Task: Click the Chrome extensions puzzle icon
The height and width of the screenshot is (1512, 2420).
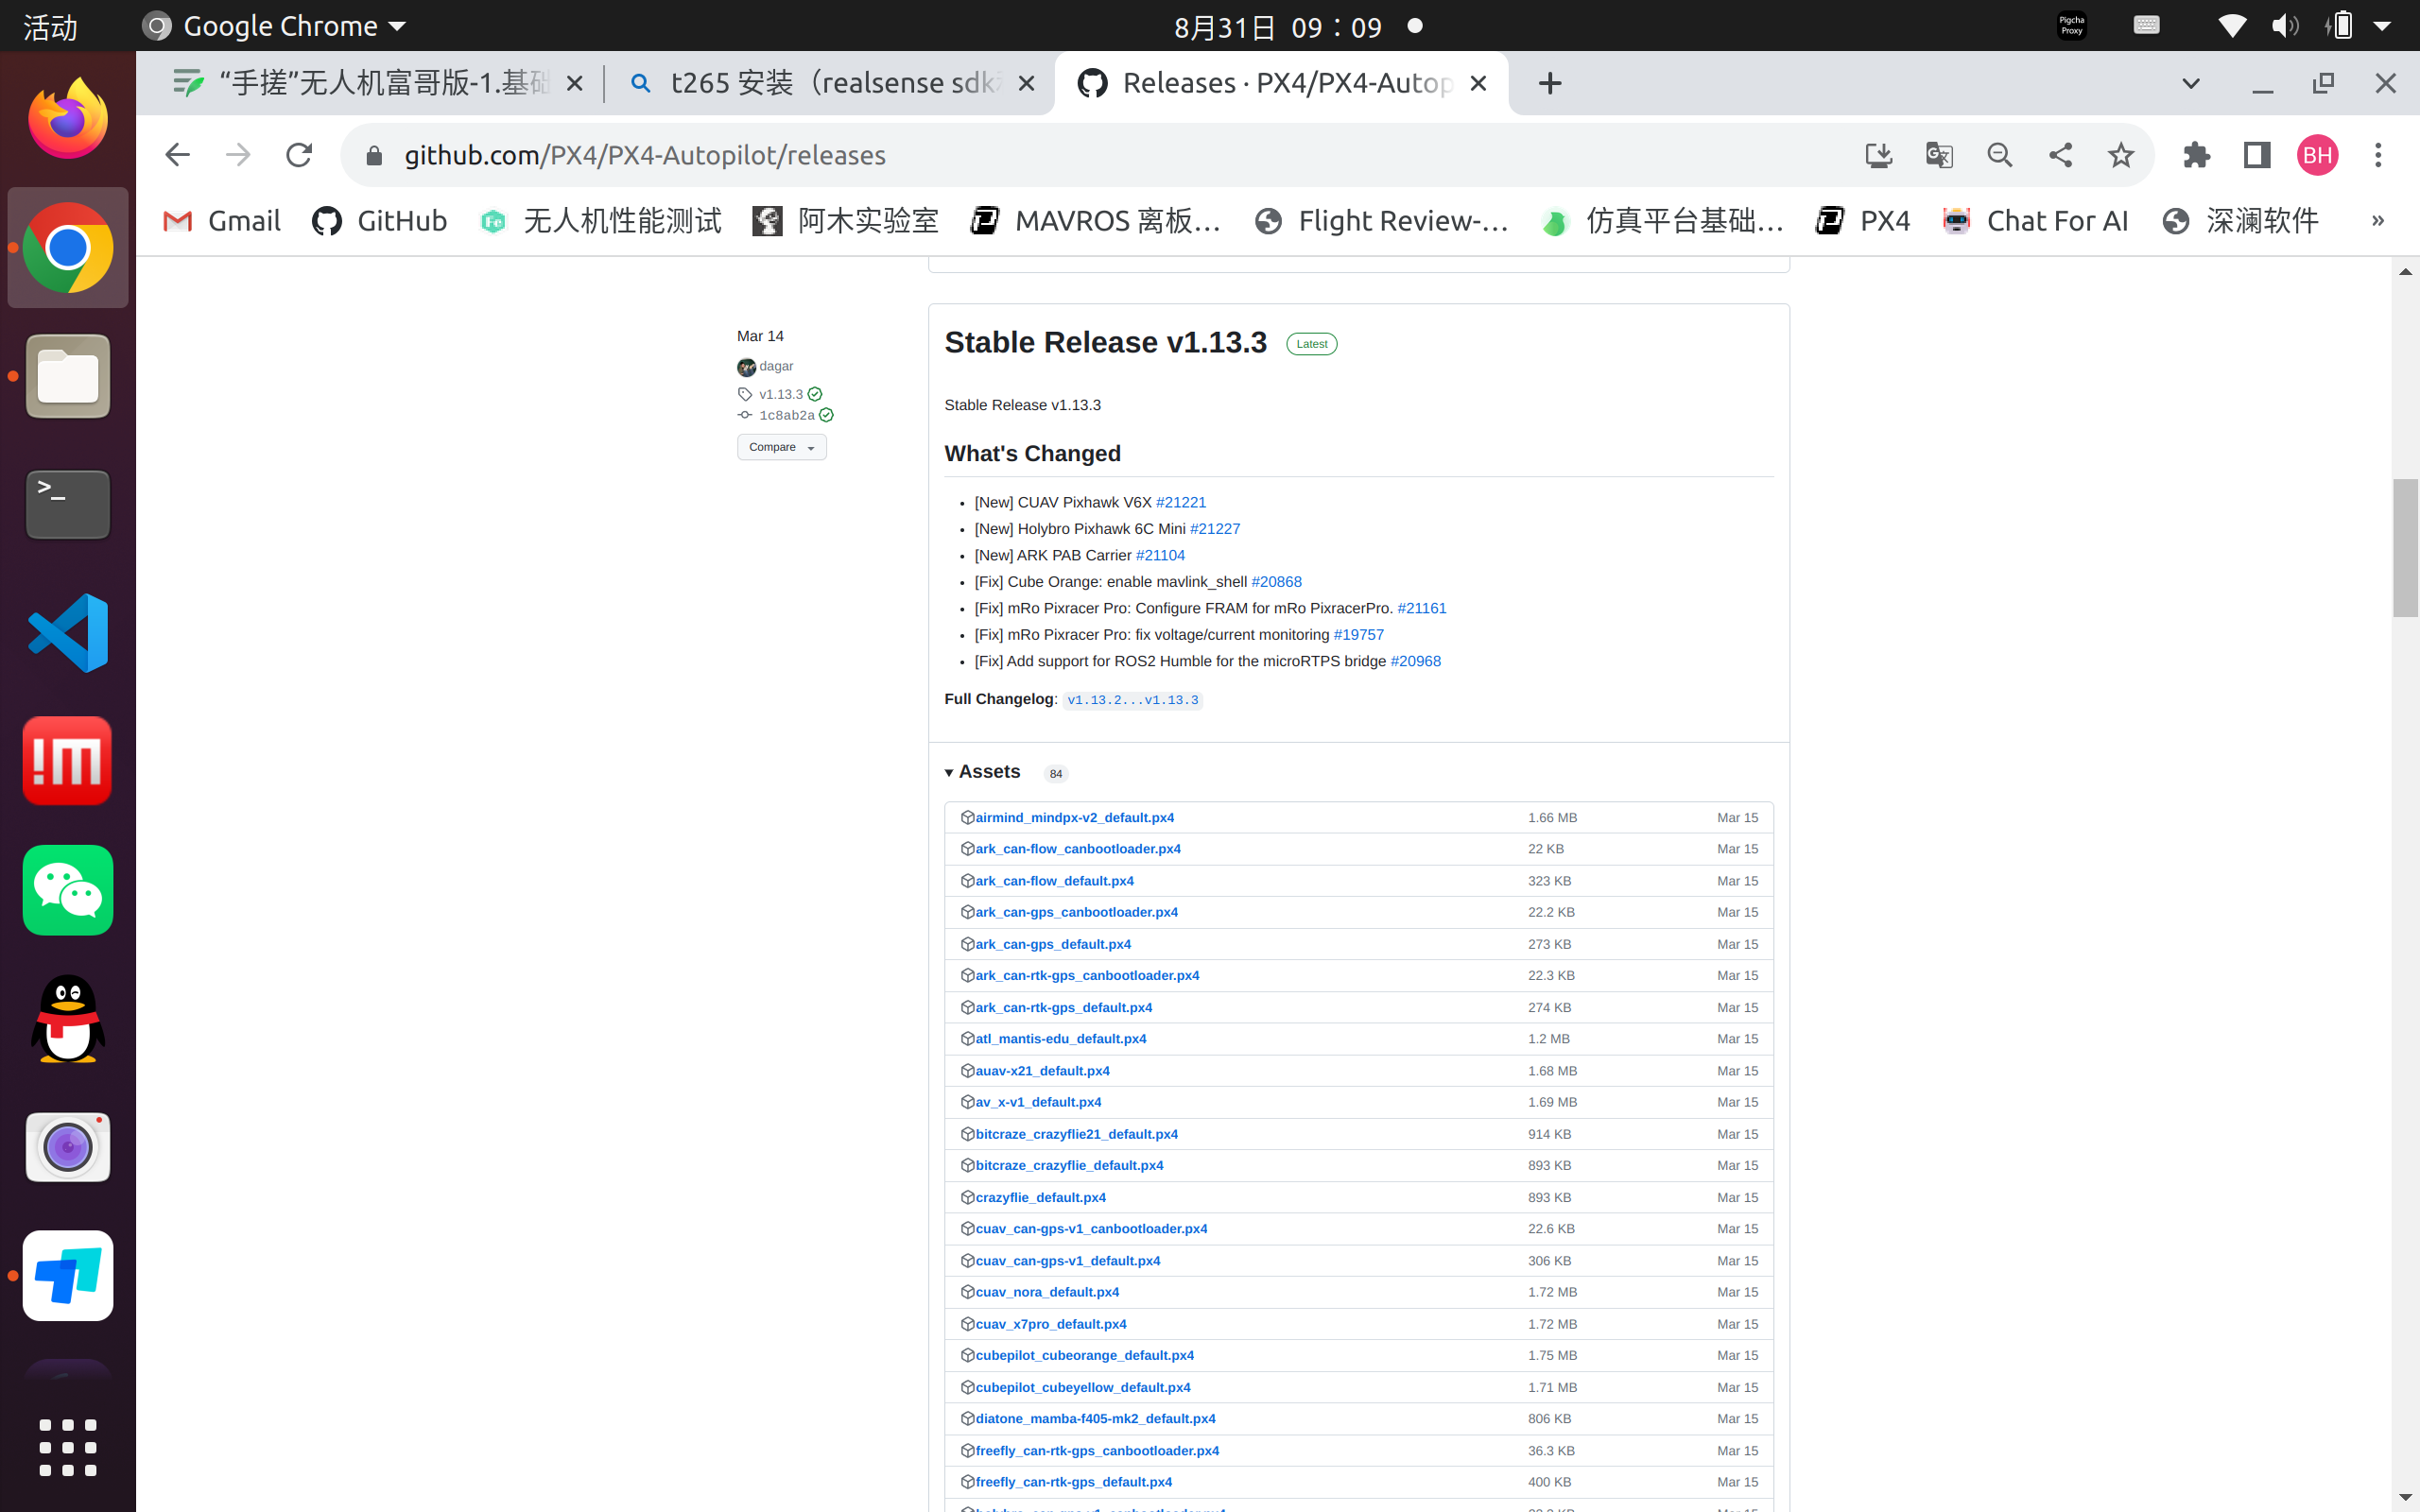Action: 2196,155
